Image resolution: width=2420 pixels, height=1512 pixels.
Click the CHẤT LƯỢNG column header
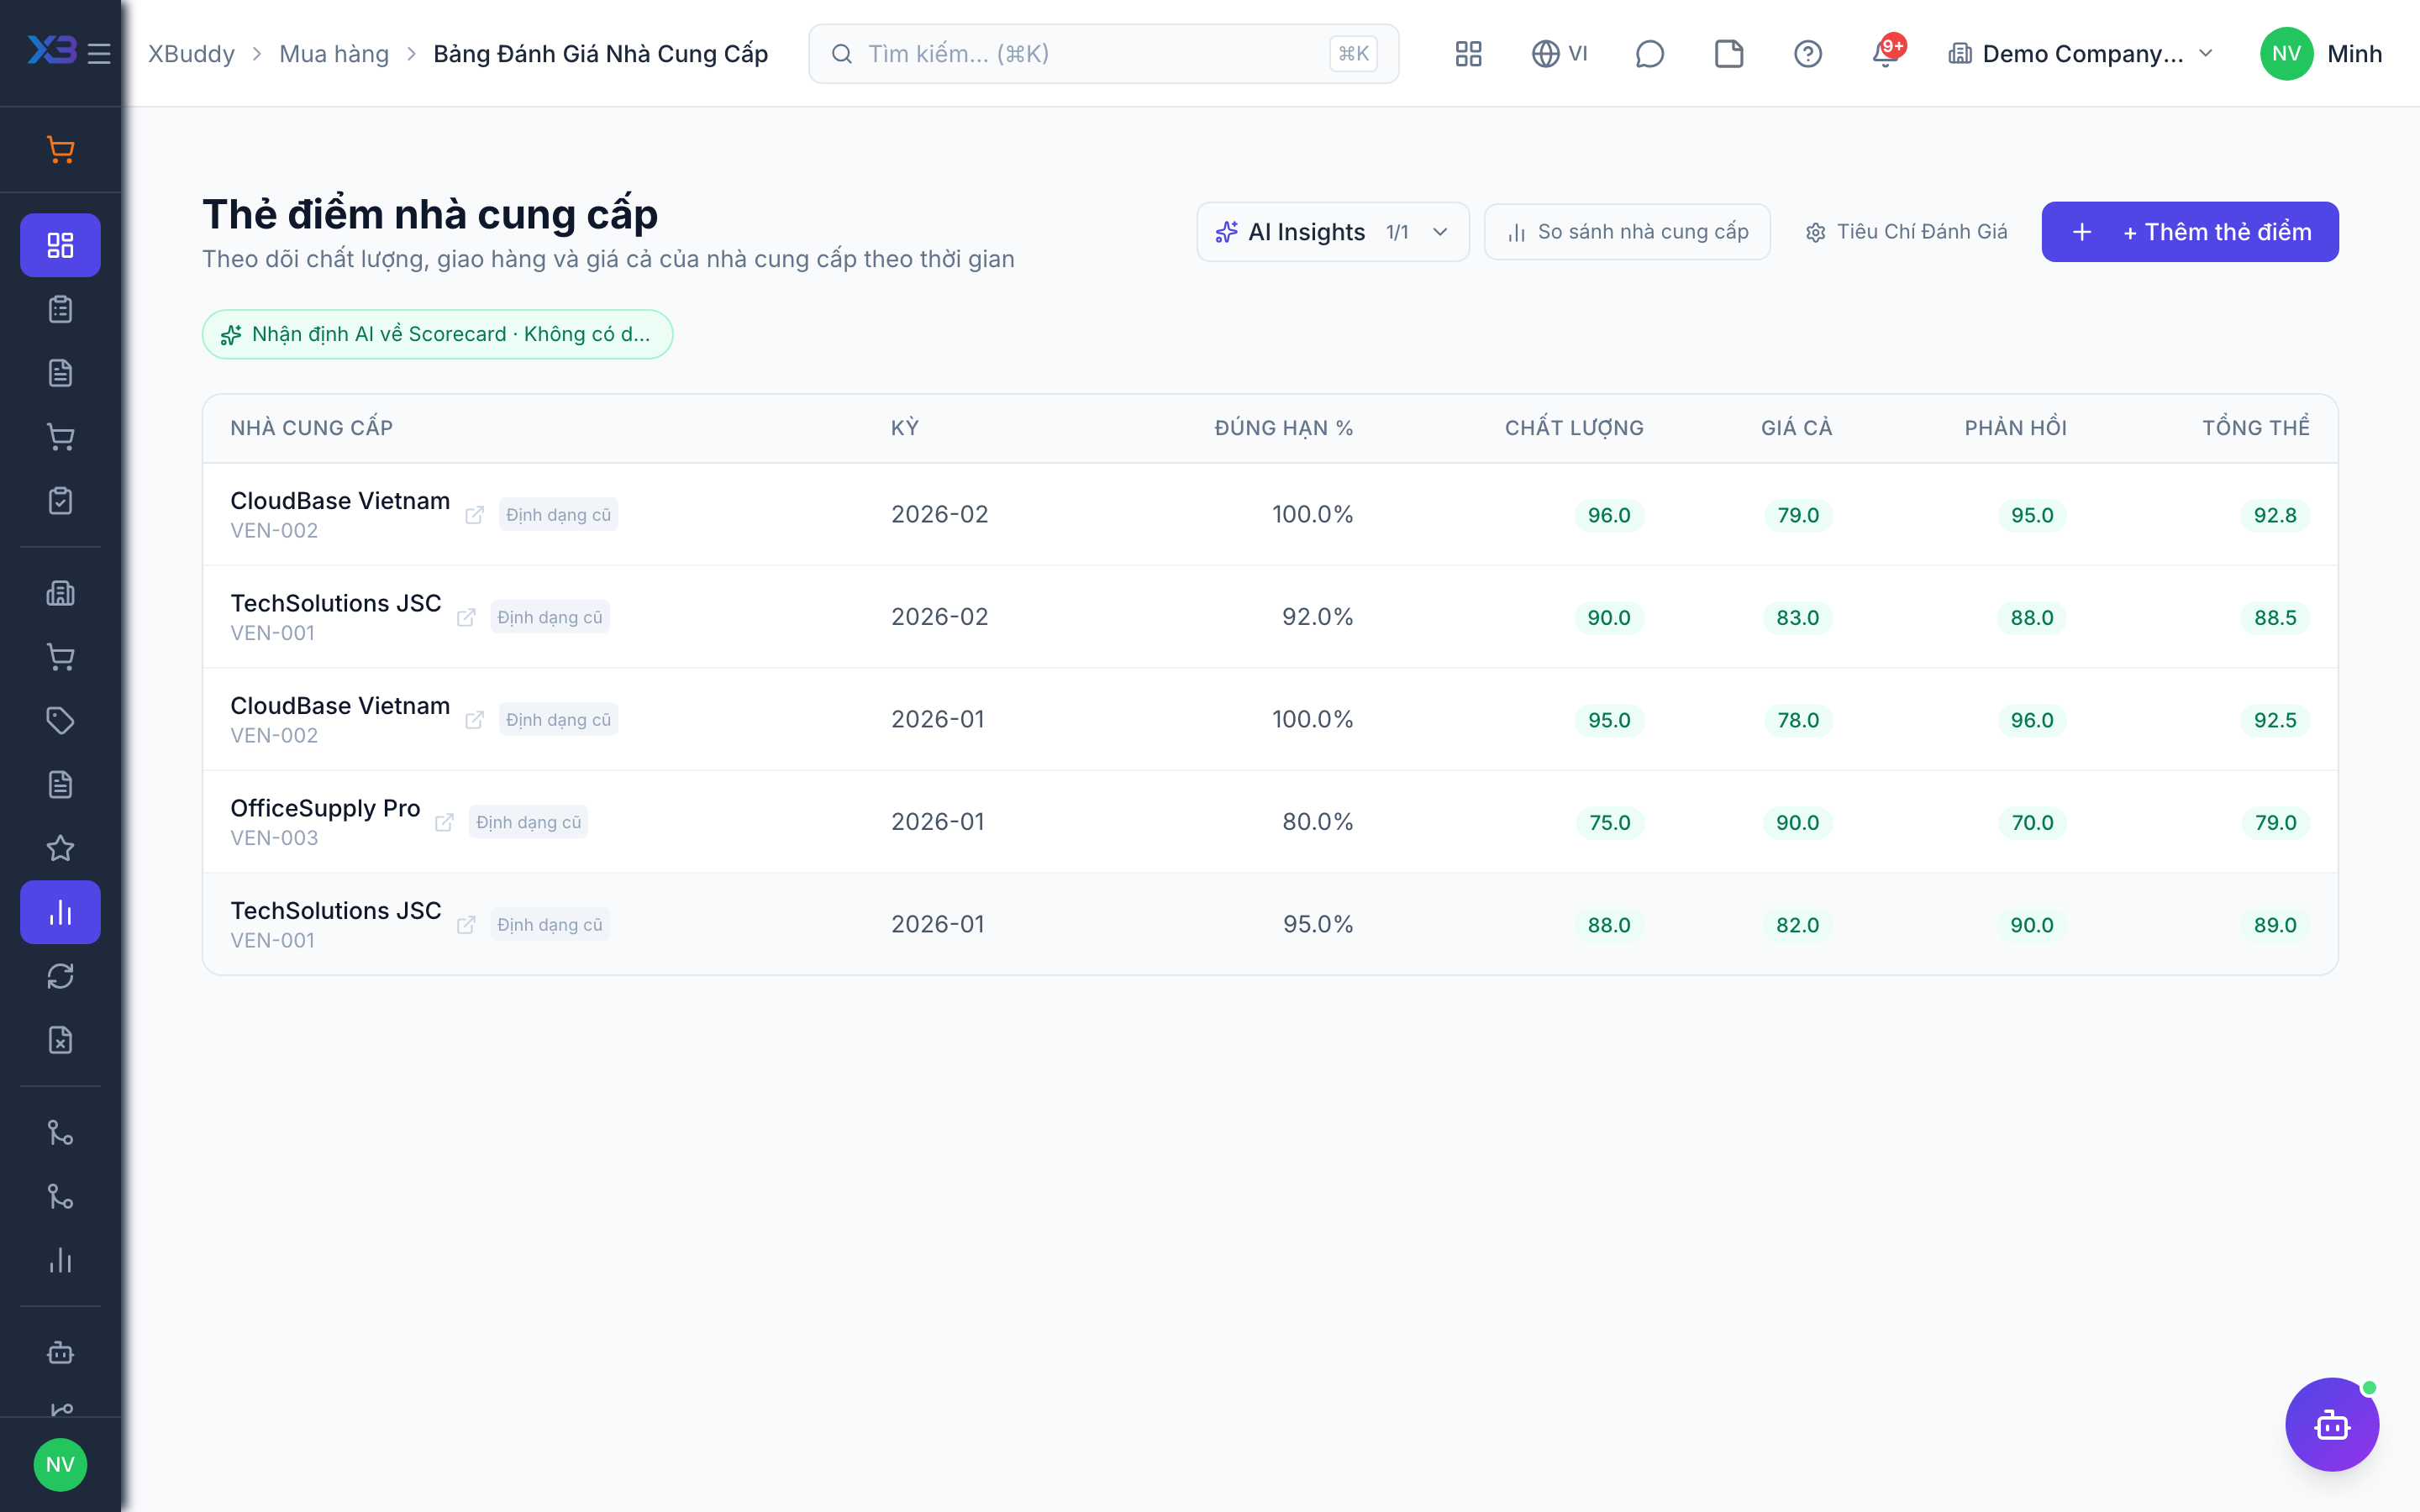click(x=1574, y=428)
